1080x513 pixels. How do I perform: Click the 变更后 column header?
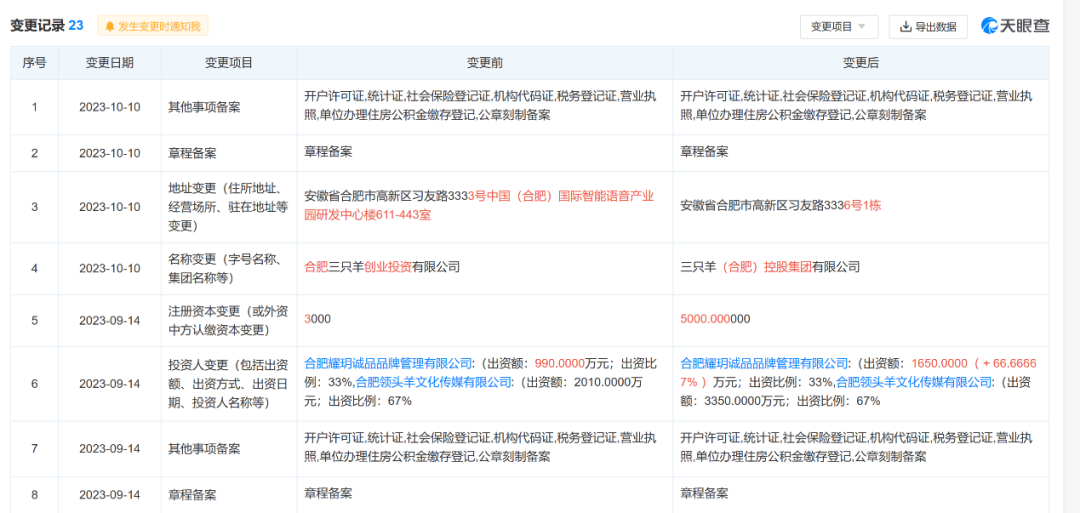point(861,63)
